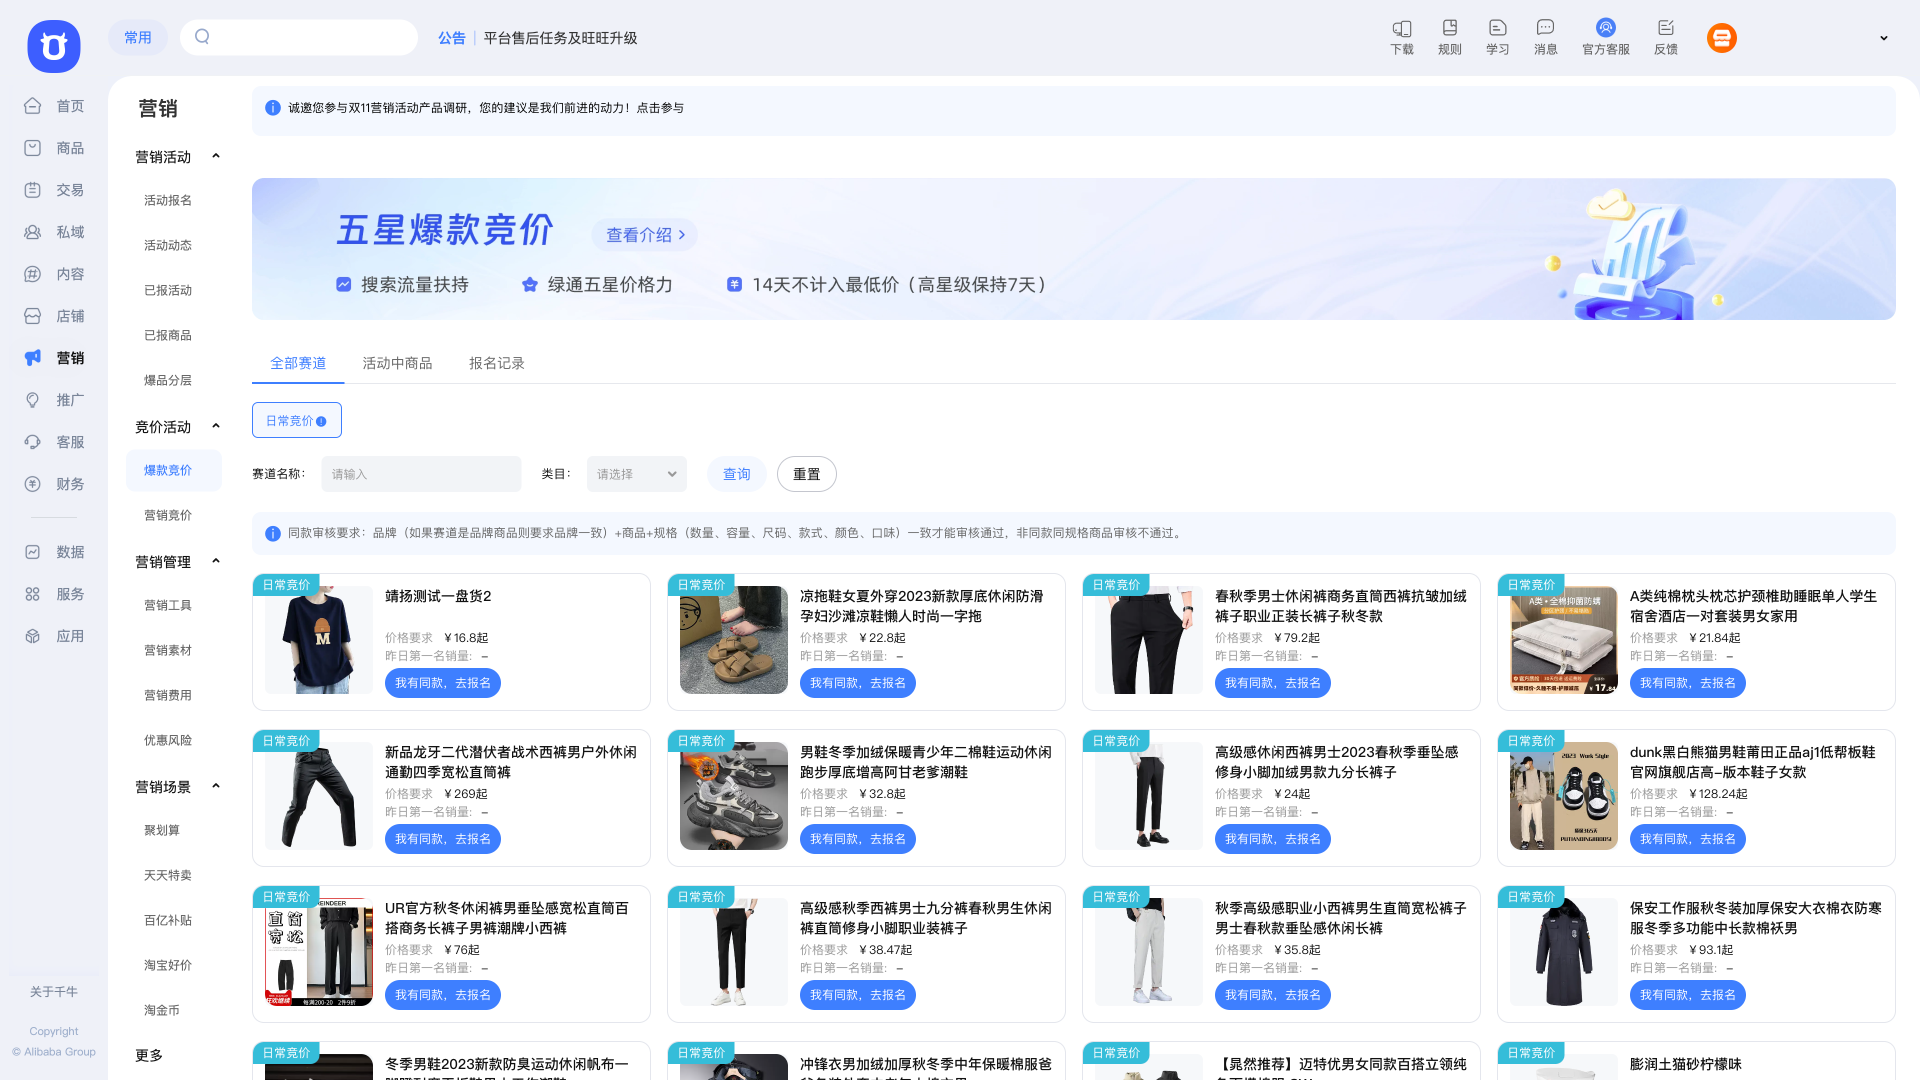Open the 客服 customer service sidebar item

point(54,442)
